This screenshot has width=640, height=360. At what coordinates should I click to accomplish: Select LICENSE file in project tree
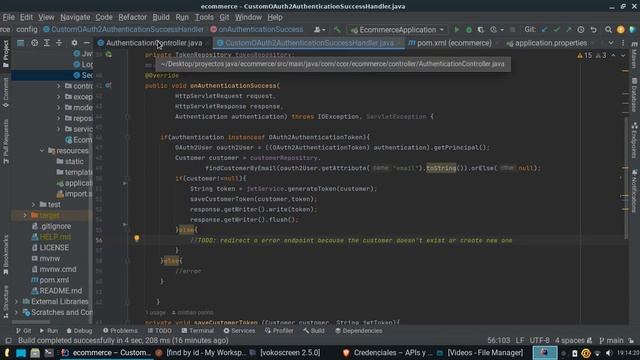[x=50, y=248]
